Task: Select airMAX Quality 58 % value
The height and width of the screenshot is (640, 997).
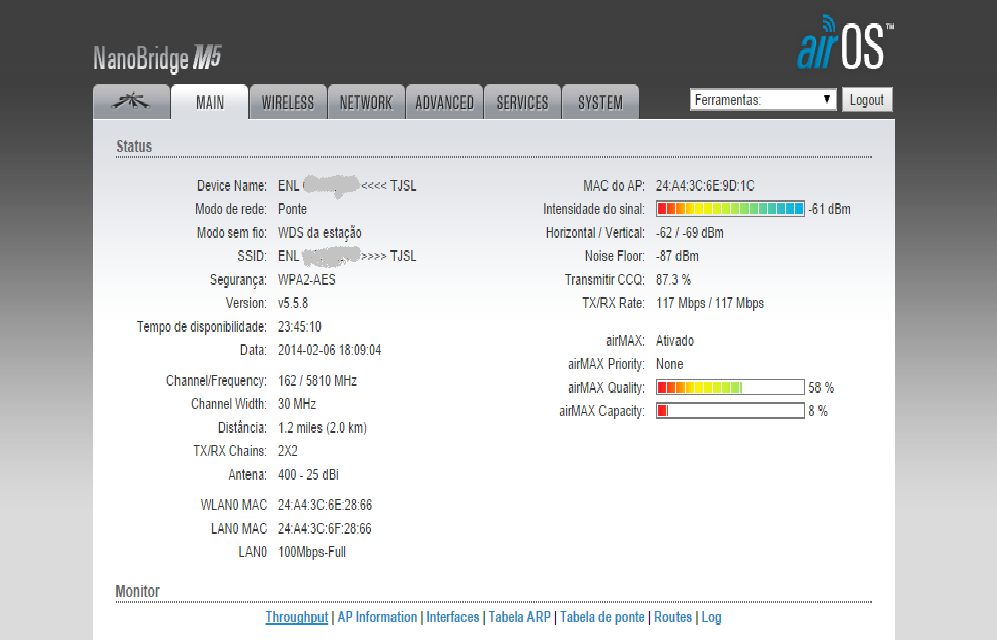Action: click(821, 388)
